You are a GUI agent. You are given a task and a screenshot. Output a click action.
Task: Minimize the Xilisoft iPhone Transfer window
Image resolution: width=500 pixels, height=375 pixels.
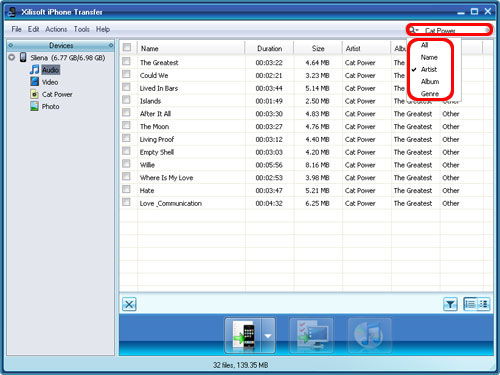(x=461, y=12)
